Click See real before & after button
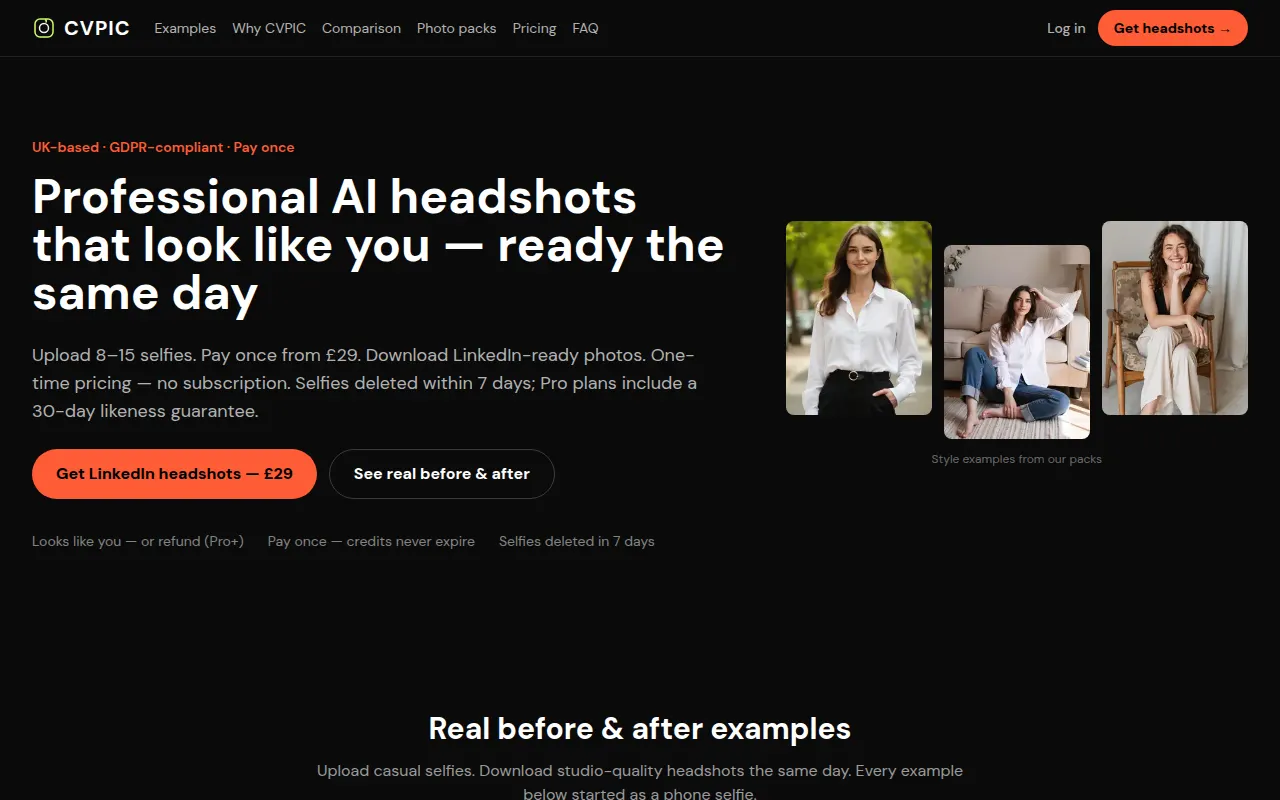Viewport: 1280px width, 800px height. (441, 474)
